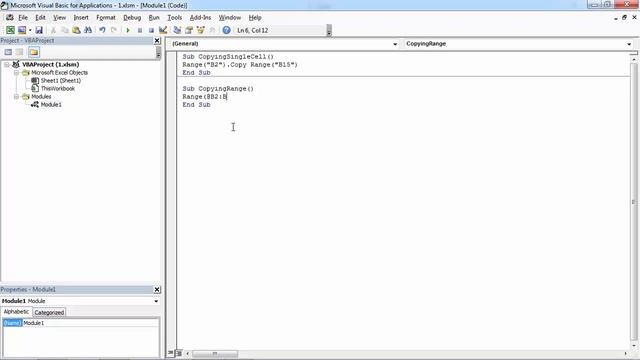This screenshot has height=360, width=640.
Task: Switch to Microsoft Excel view icon
Action: point(10,30)
